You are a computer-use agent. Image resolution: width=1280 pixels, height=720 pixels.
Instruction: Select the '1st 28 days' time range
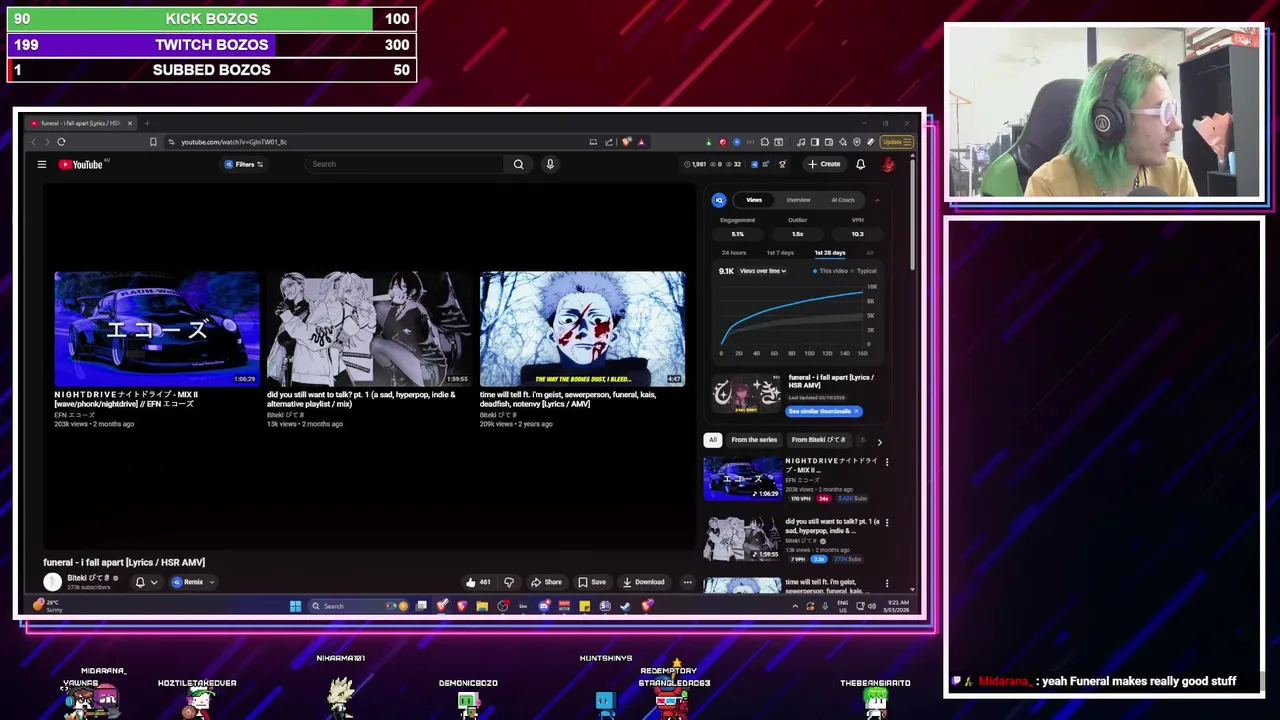coord(829,253)
